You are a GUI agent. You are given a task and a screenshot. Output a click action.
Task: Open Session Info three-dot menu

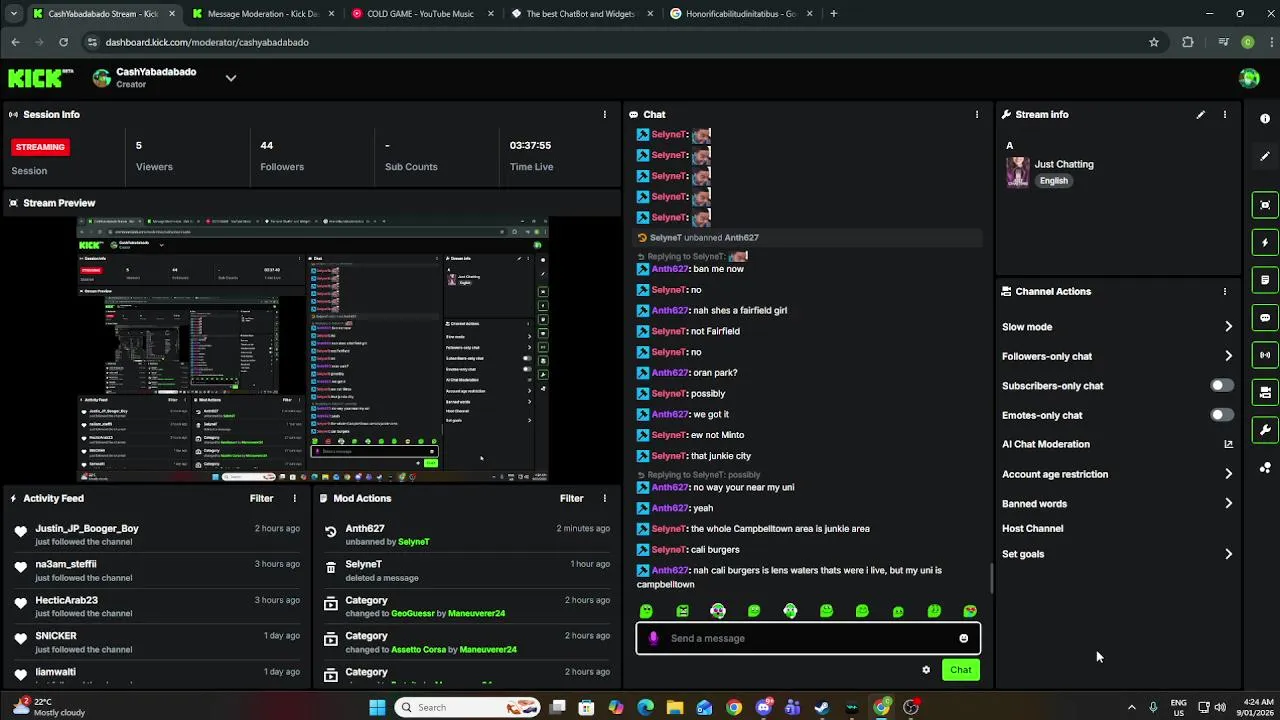click(x=604, y=114)
